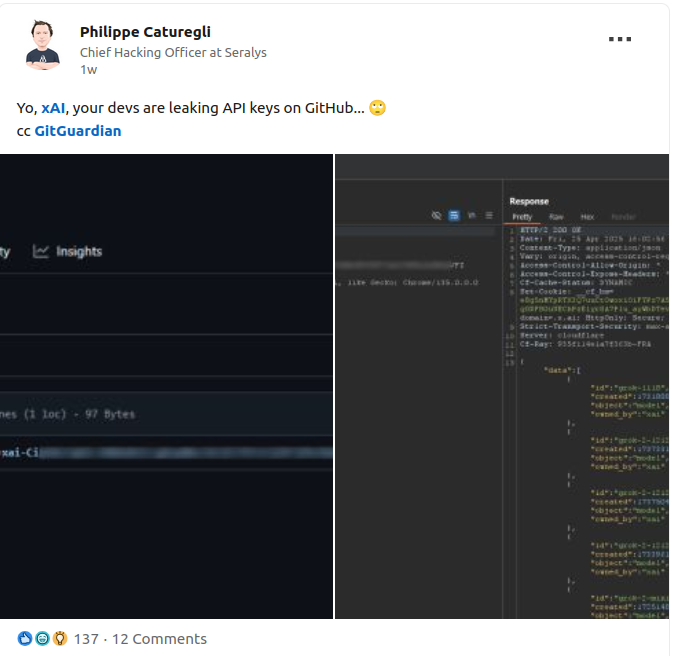Click the 1w post timestamp
The image size is (673, 656).
coord(88,70)
